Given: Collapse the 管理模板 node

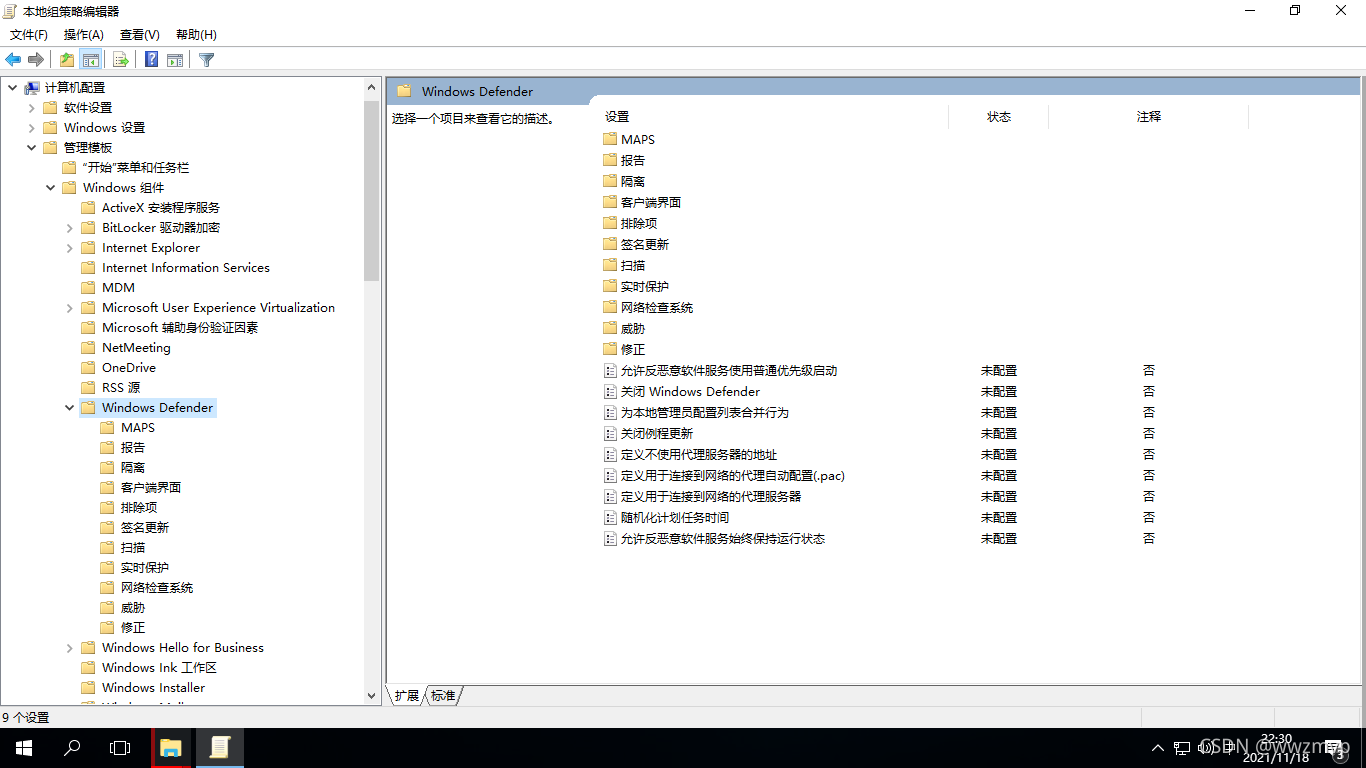Looking at the screenshot, I should [32, 148].
